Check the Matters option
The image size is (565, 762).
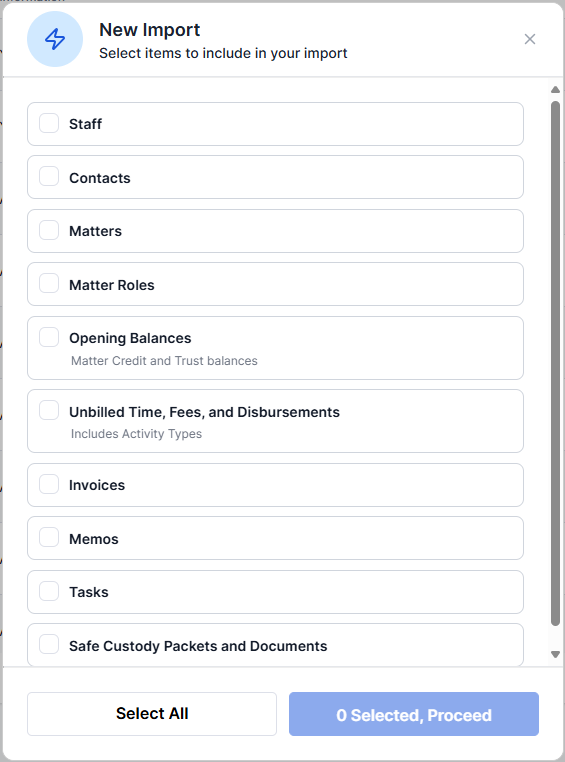pos(49,230)
